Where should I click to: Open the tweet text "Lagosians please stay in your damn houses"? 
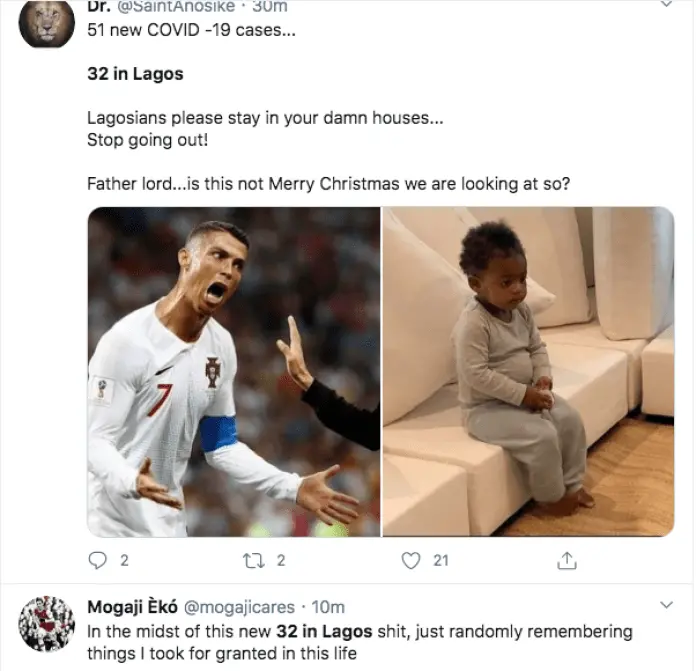265,118
